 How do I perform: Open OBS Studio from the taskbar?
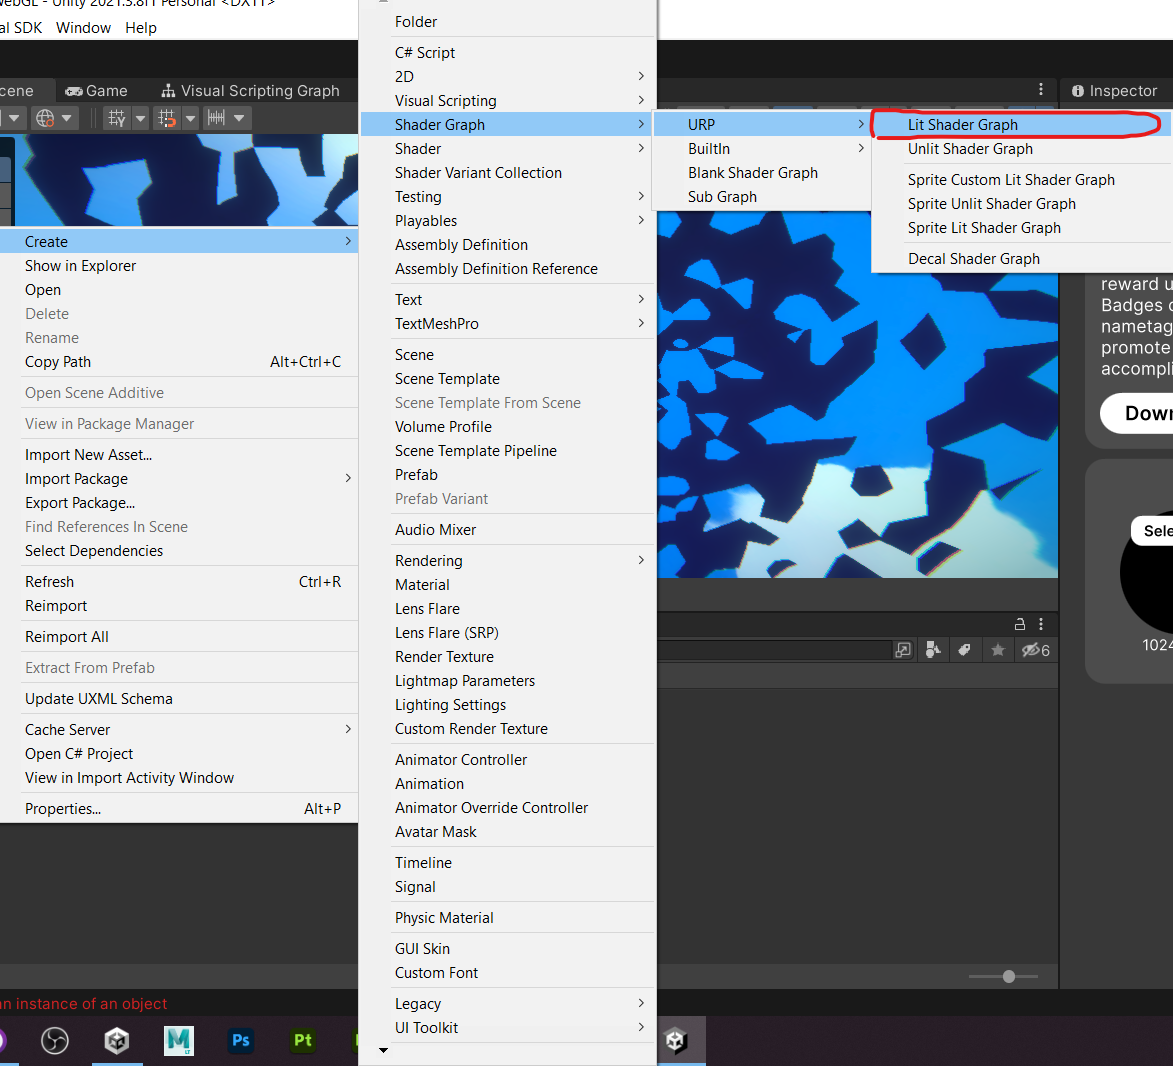coord(55,1040)
